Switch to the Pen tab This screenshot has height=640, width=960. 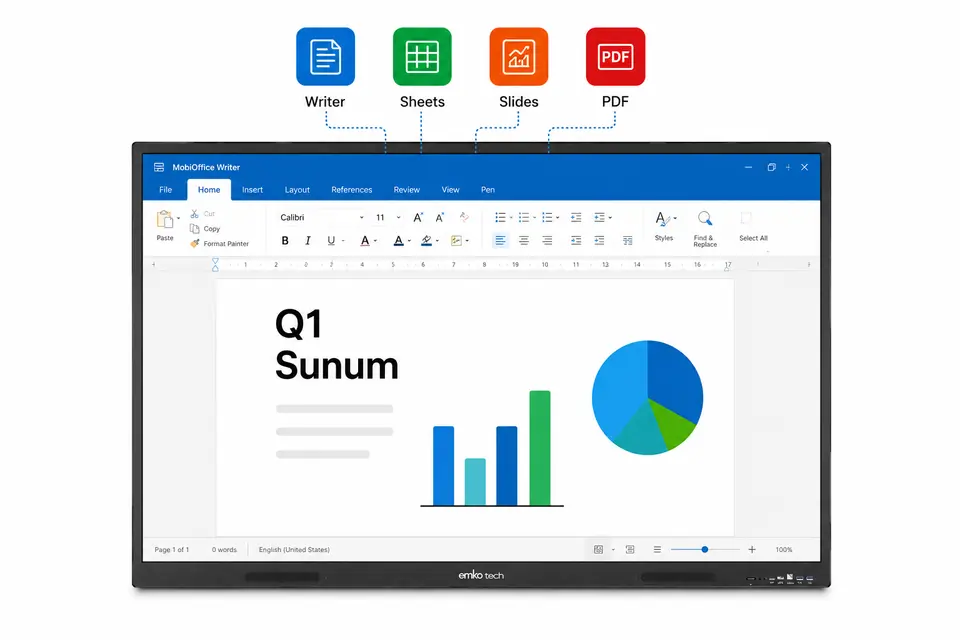(x=488, y=190)
